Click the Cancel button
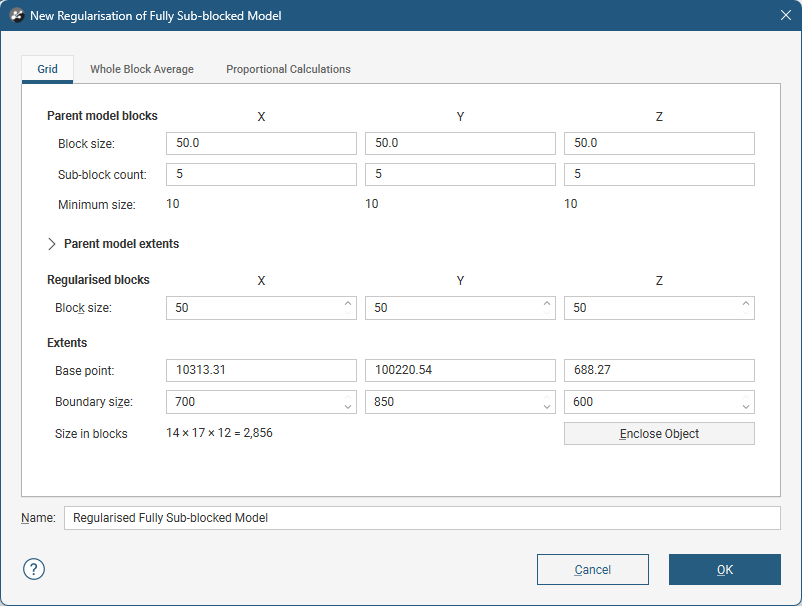 click(x=592, y=569)
